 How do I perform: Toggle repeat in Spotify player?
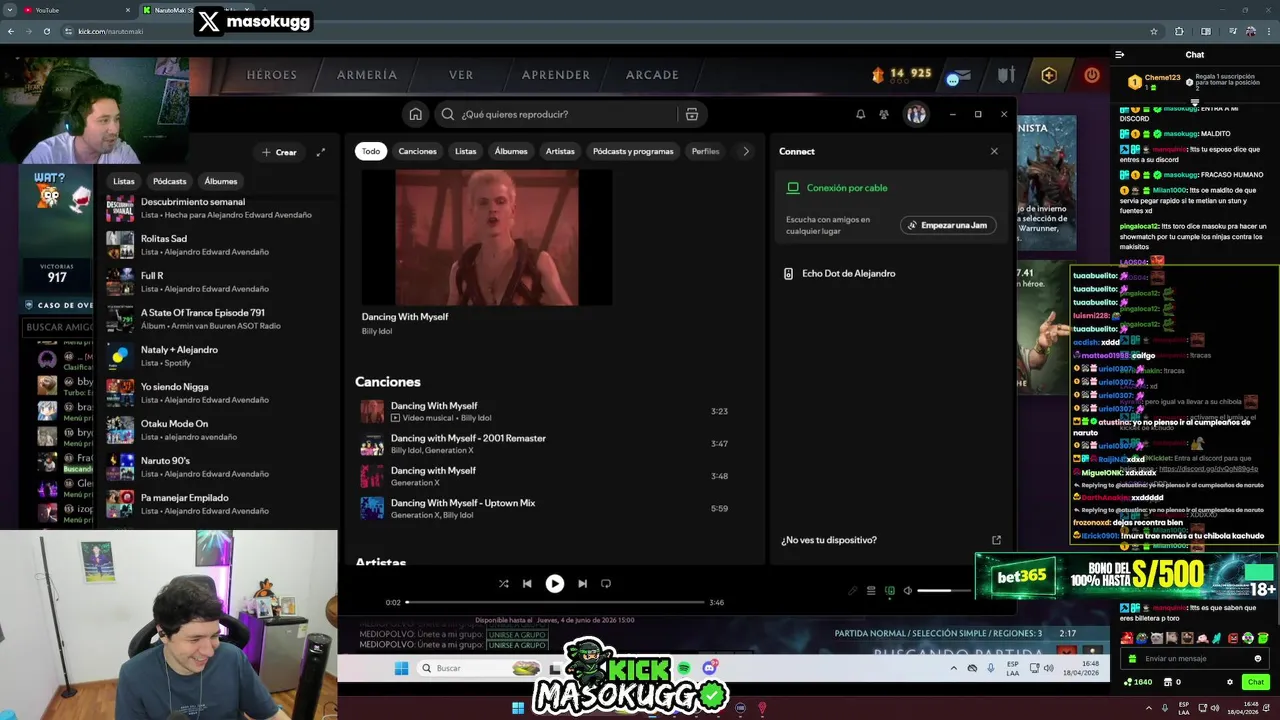[606, 584]
